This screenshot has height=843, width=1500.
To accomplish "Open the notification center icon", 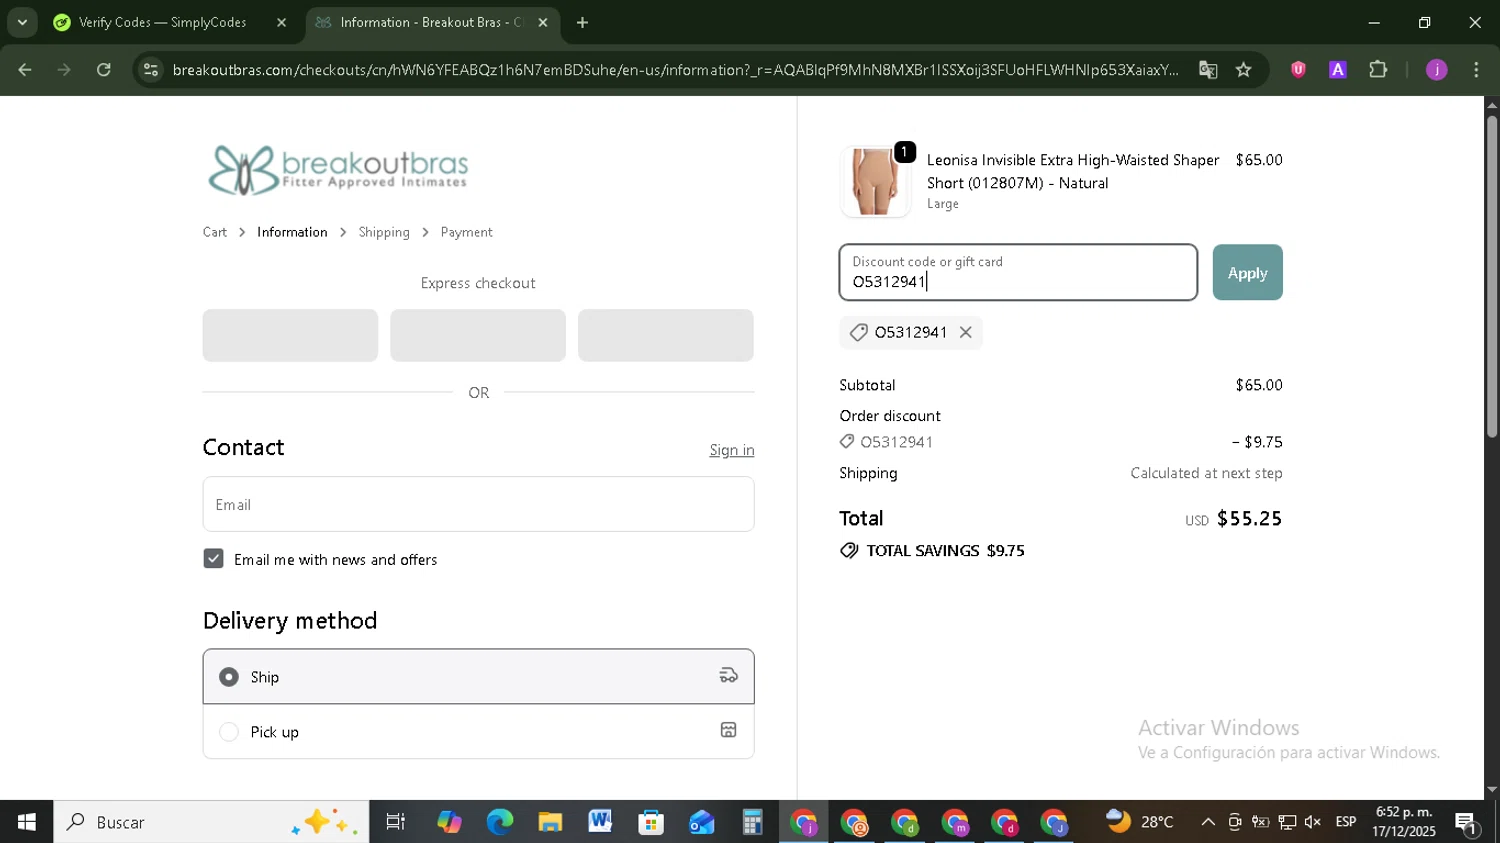I will [1467, 823].
